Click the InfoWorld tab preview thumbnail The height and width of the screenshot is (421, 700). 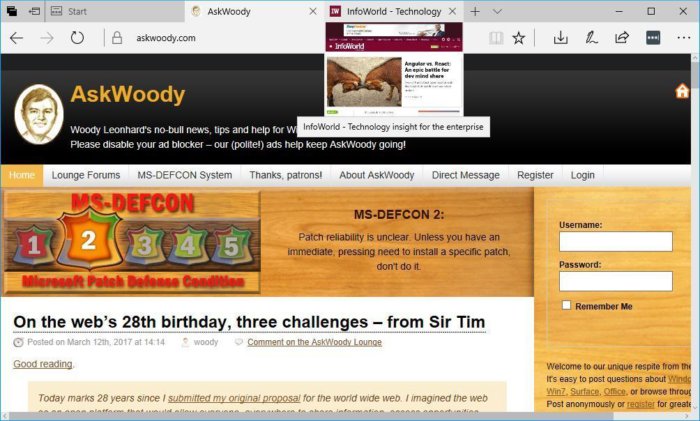[394, 70]
